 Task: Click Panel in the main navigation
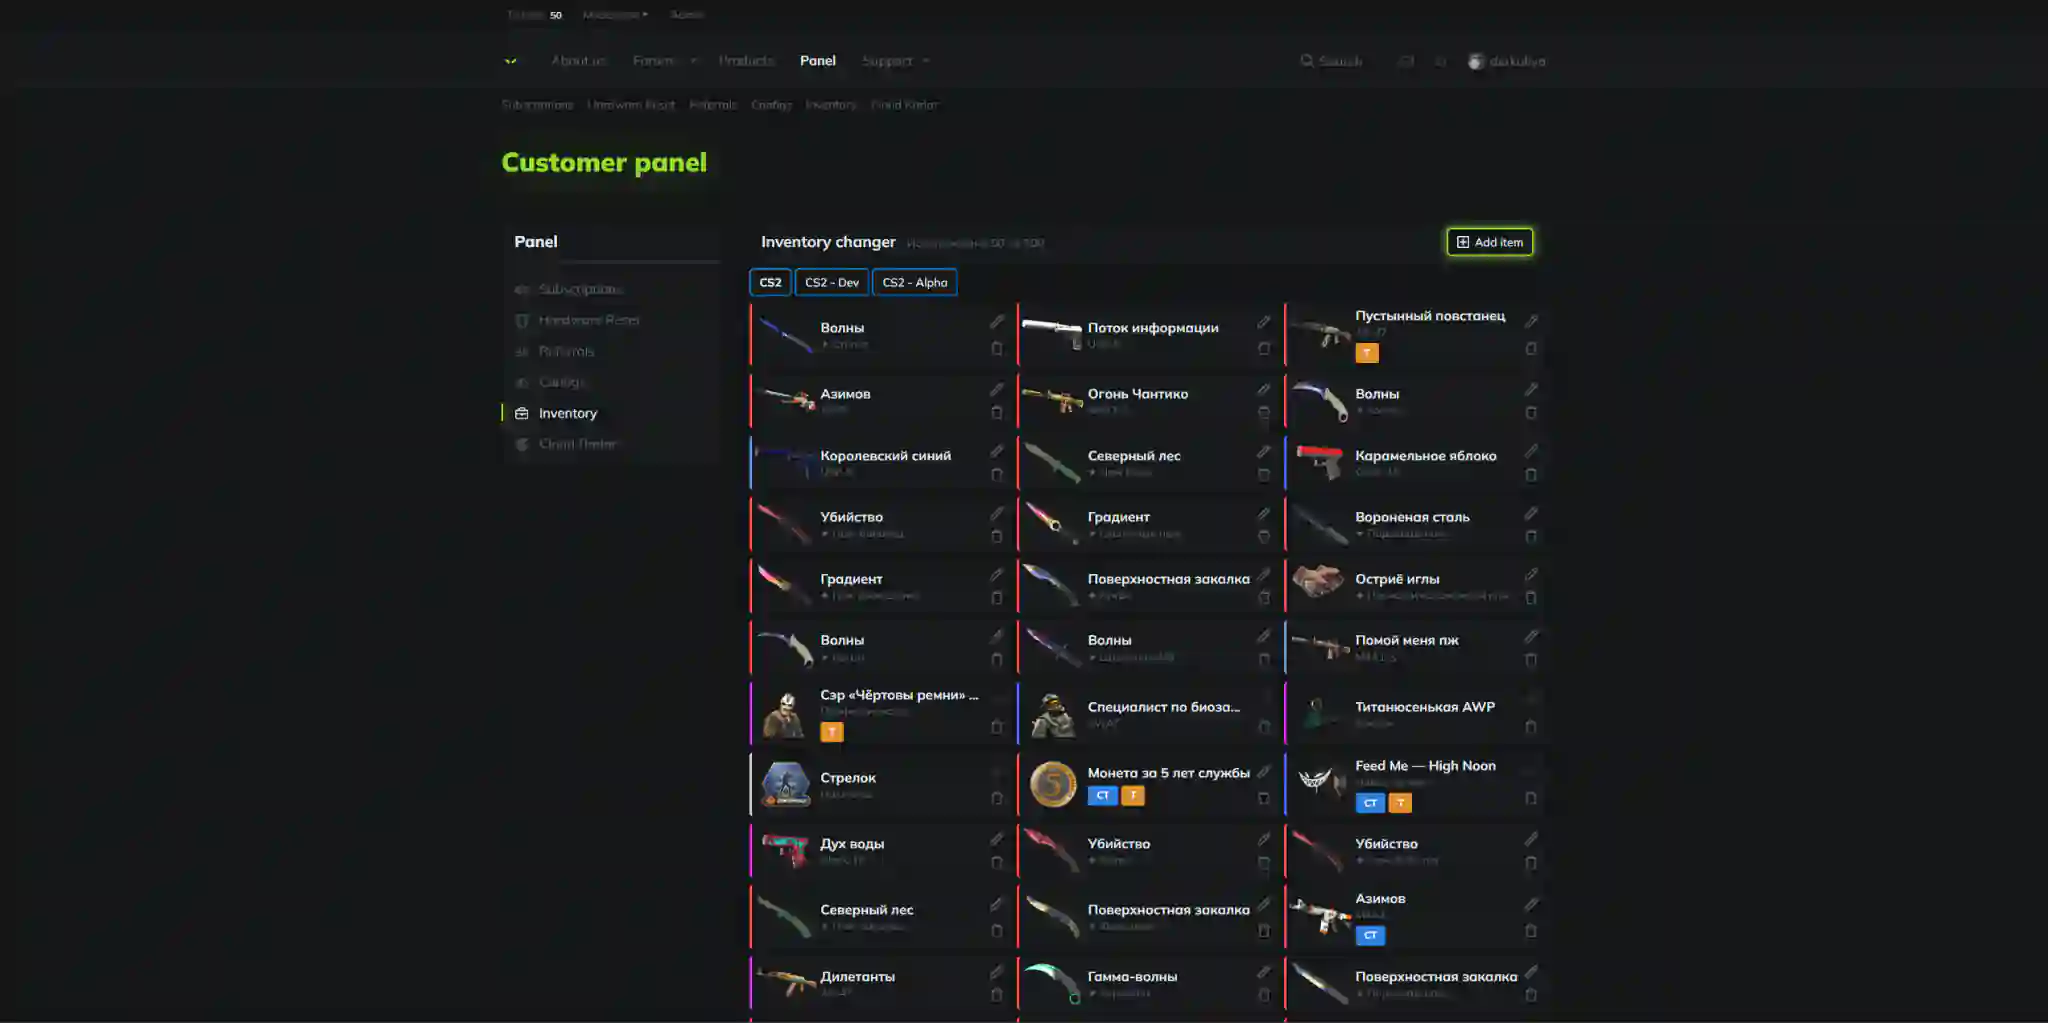click(818, 61)
